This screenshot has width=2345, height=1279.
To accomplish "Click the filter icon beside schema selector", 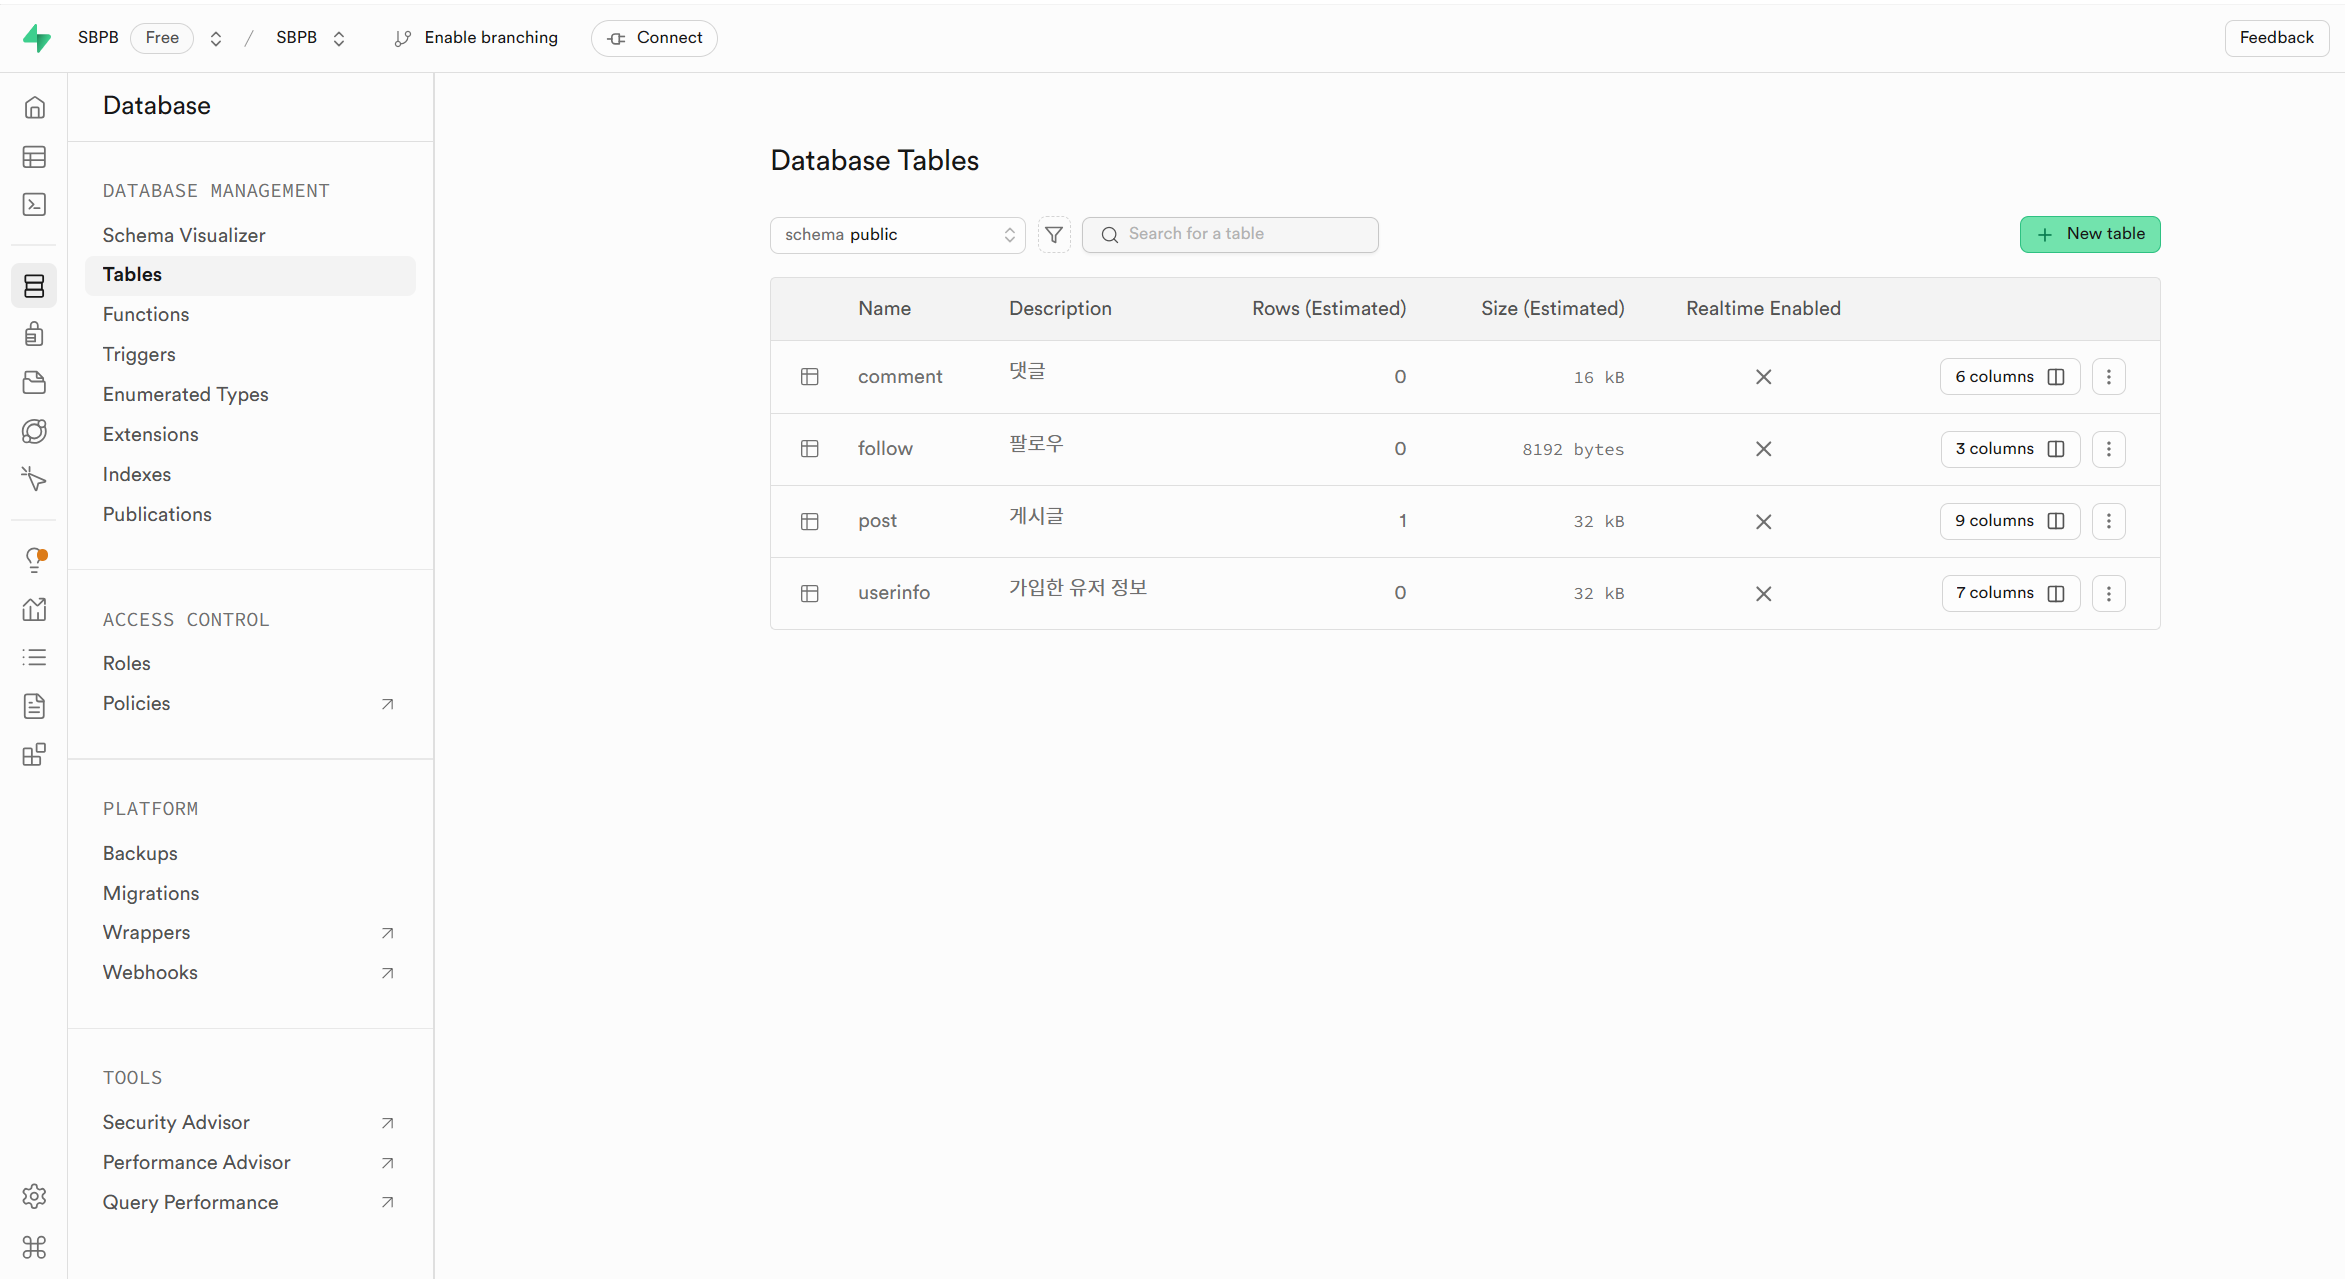I will point(1054,235).
